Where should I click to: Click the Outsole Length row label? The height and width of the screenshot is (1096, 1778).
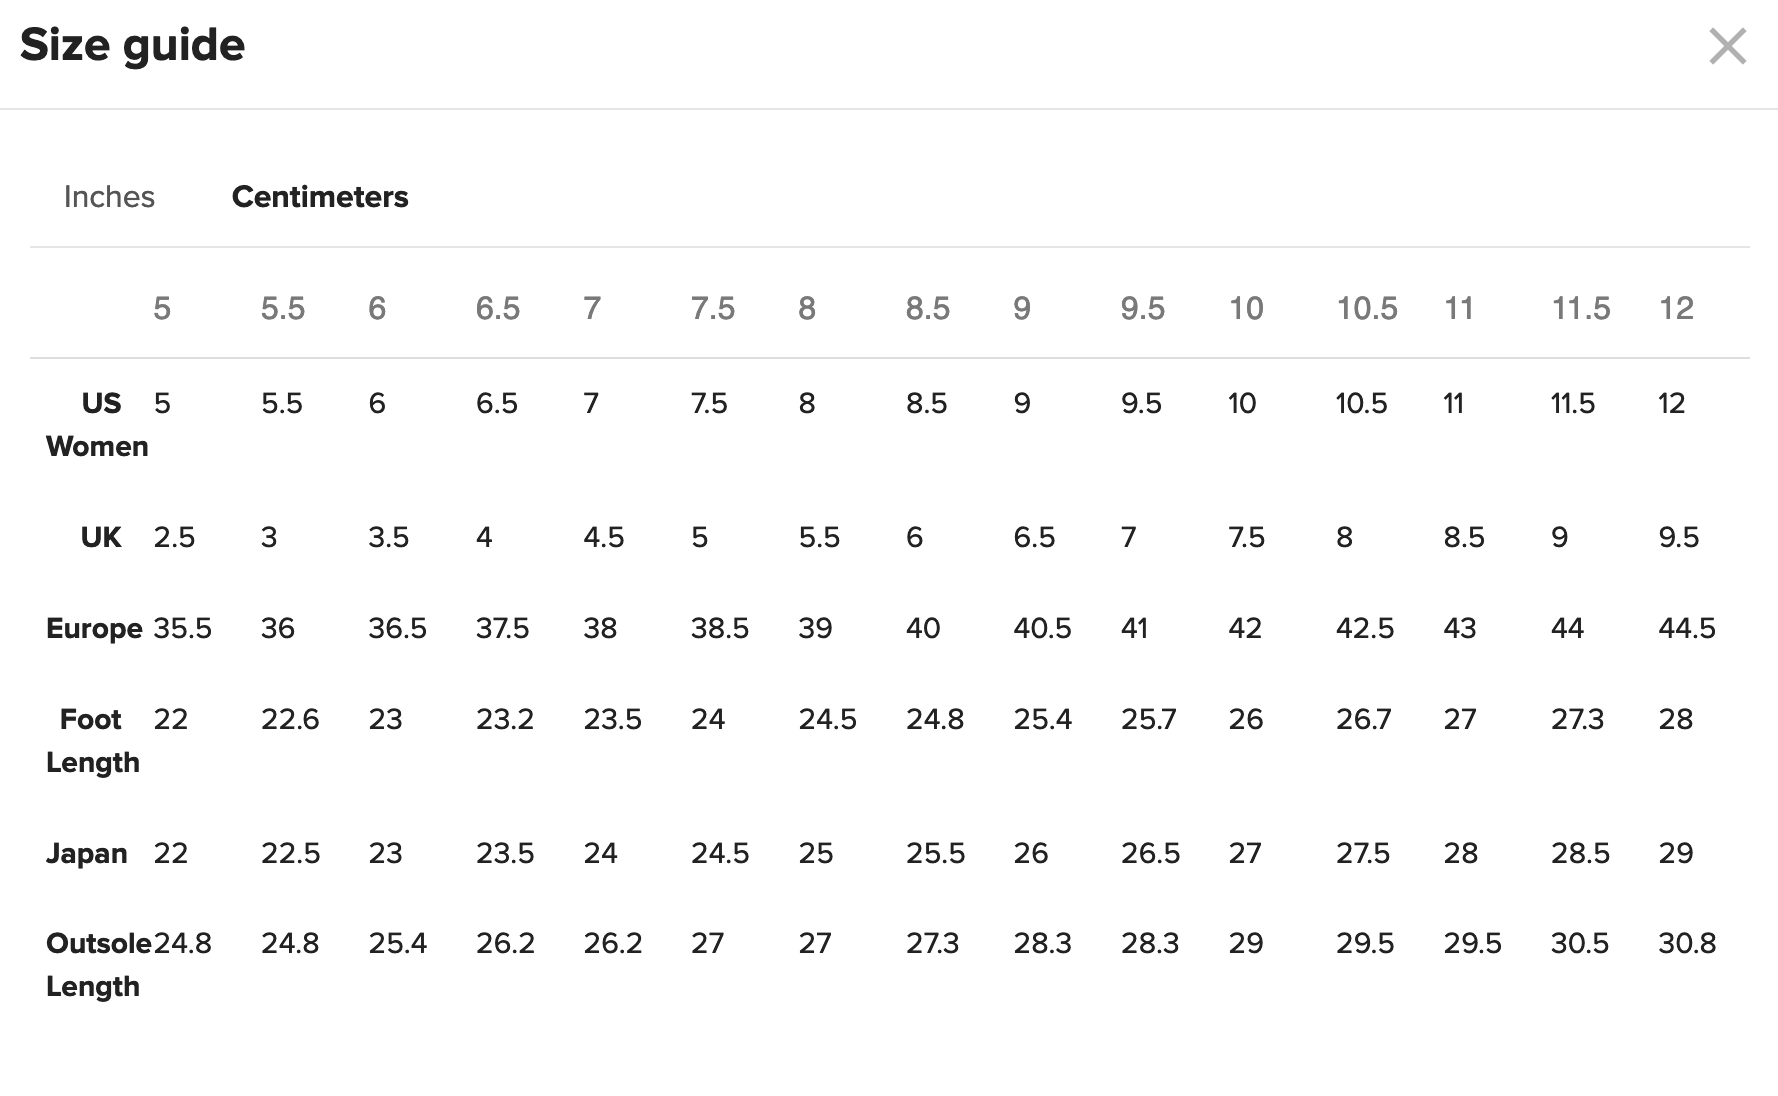pos(96,965)
